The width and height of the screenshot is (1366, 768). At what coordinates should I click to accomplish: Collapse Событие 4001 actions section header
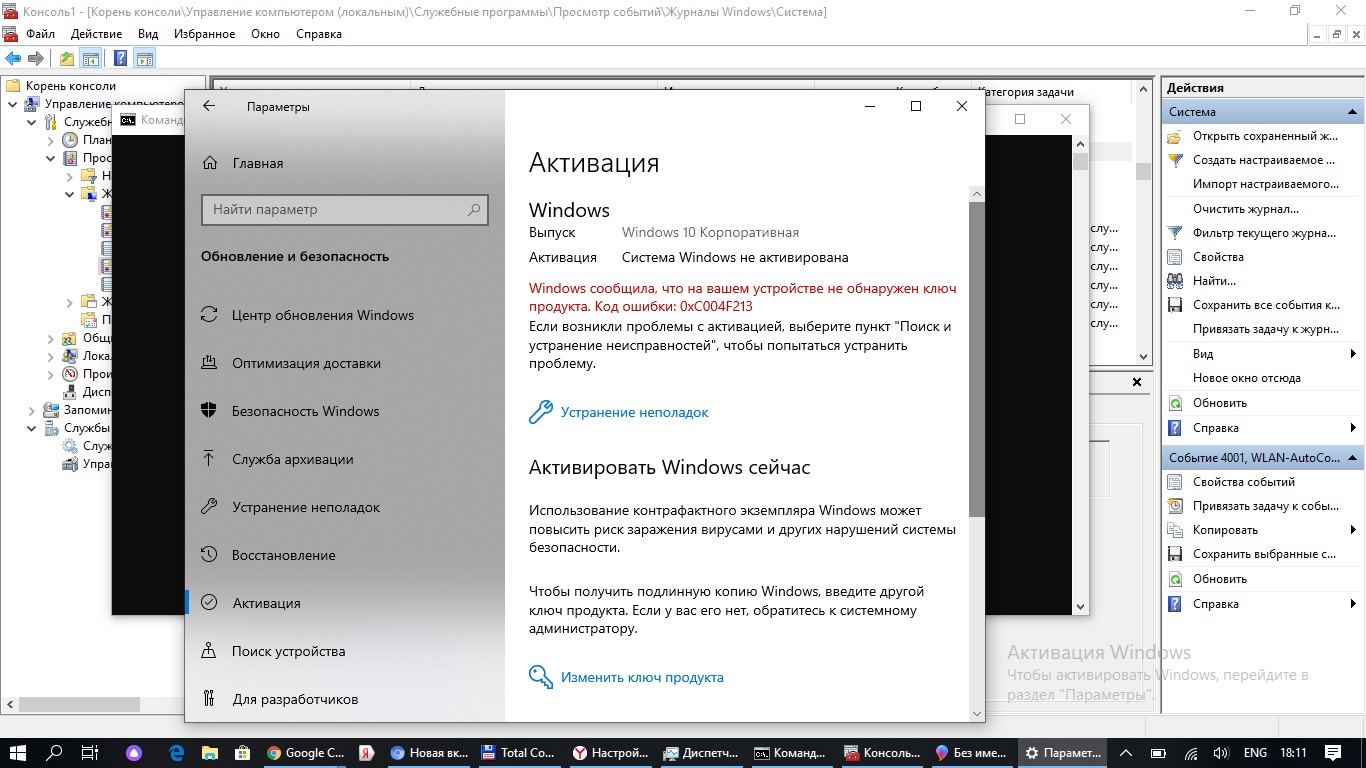1353,458
